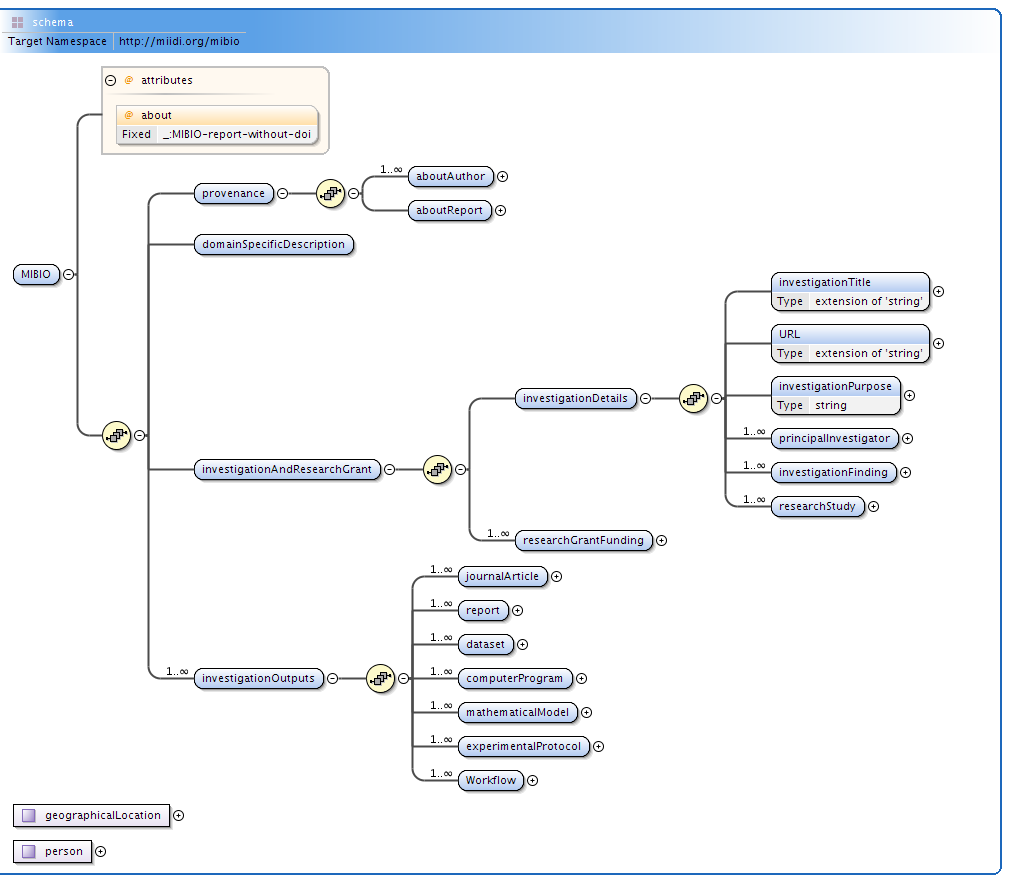The width and height of the screenshot is (1012, 895).
Task: Click the sequence icon after provenance
Action: (330, 194)
